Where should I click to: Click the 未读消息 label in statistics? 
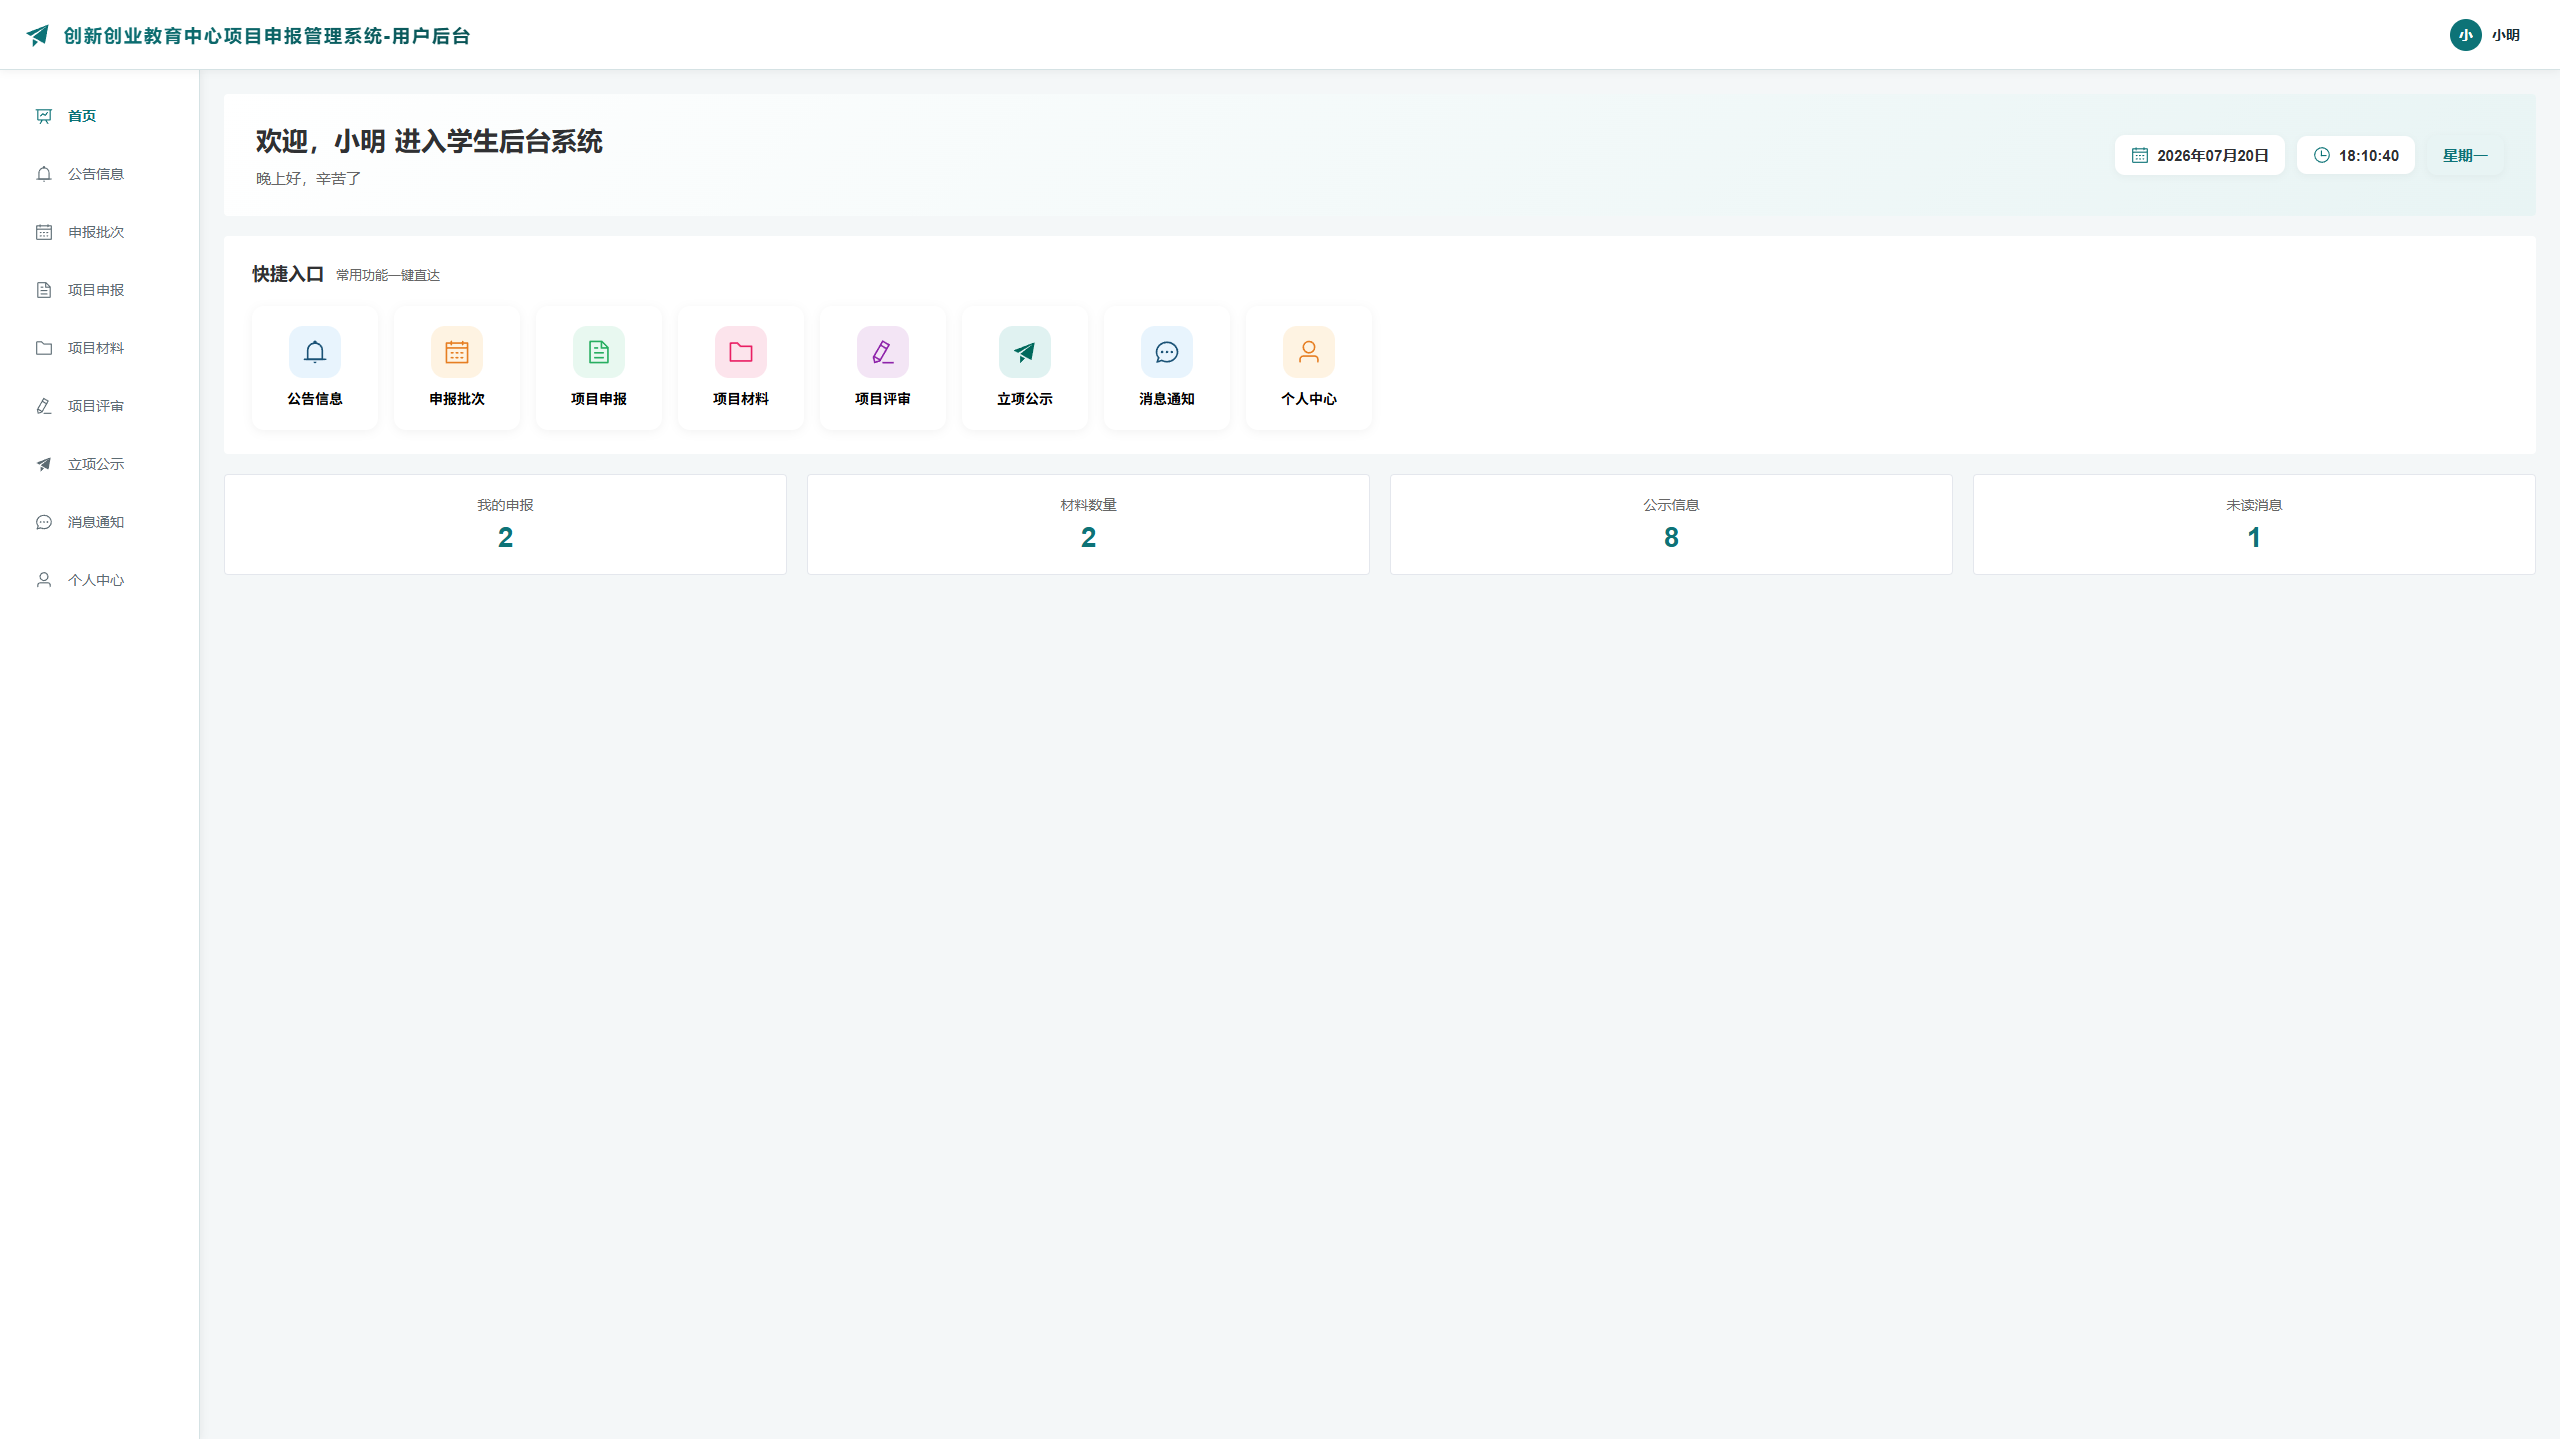2254,505
